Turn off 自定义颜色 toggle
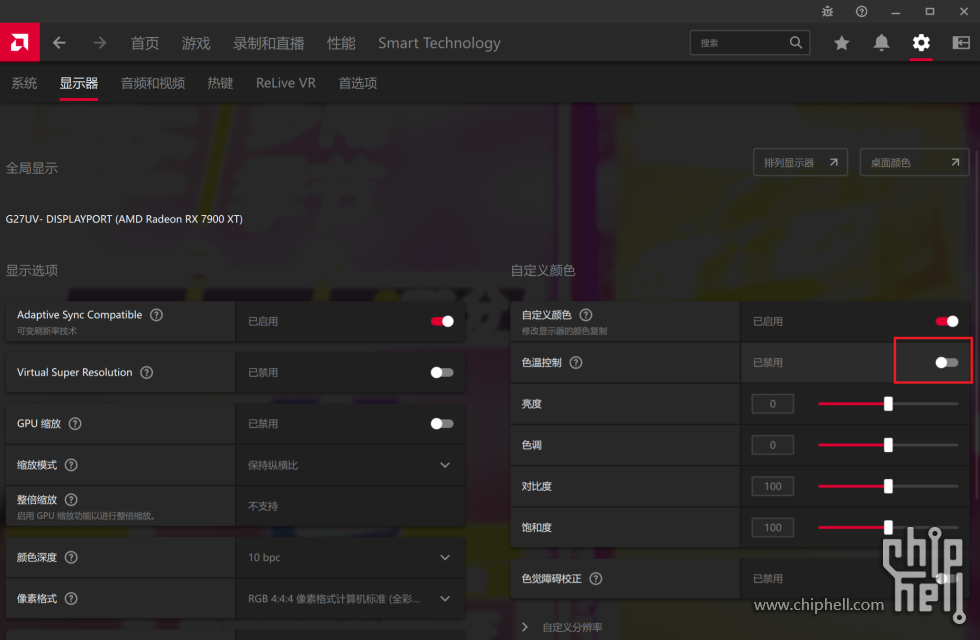This screenshot has width=980, height=640. point(947,321)
